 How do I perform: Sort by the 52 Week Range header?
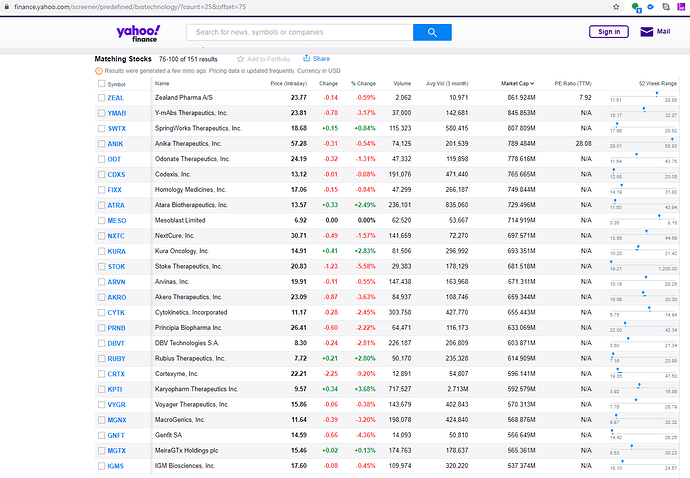658,84
